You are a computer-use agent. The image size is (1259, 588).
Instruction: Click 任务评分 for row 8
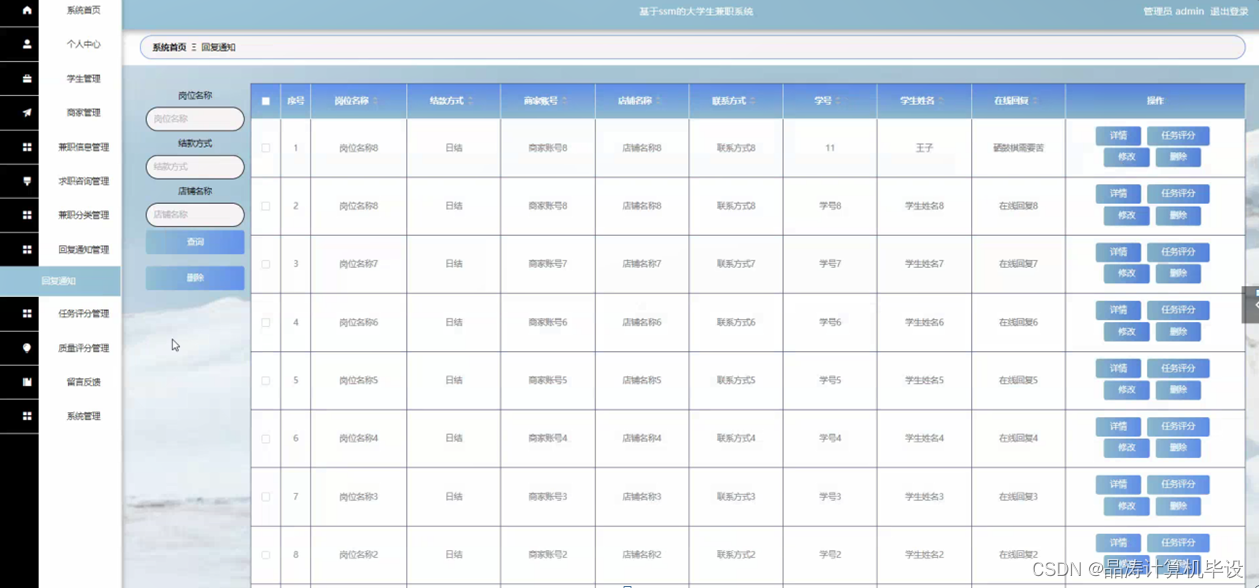1178,542
